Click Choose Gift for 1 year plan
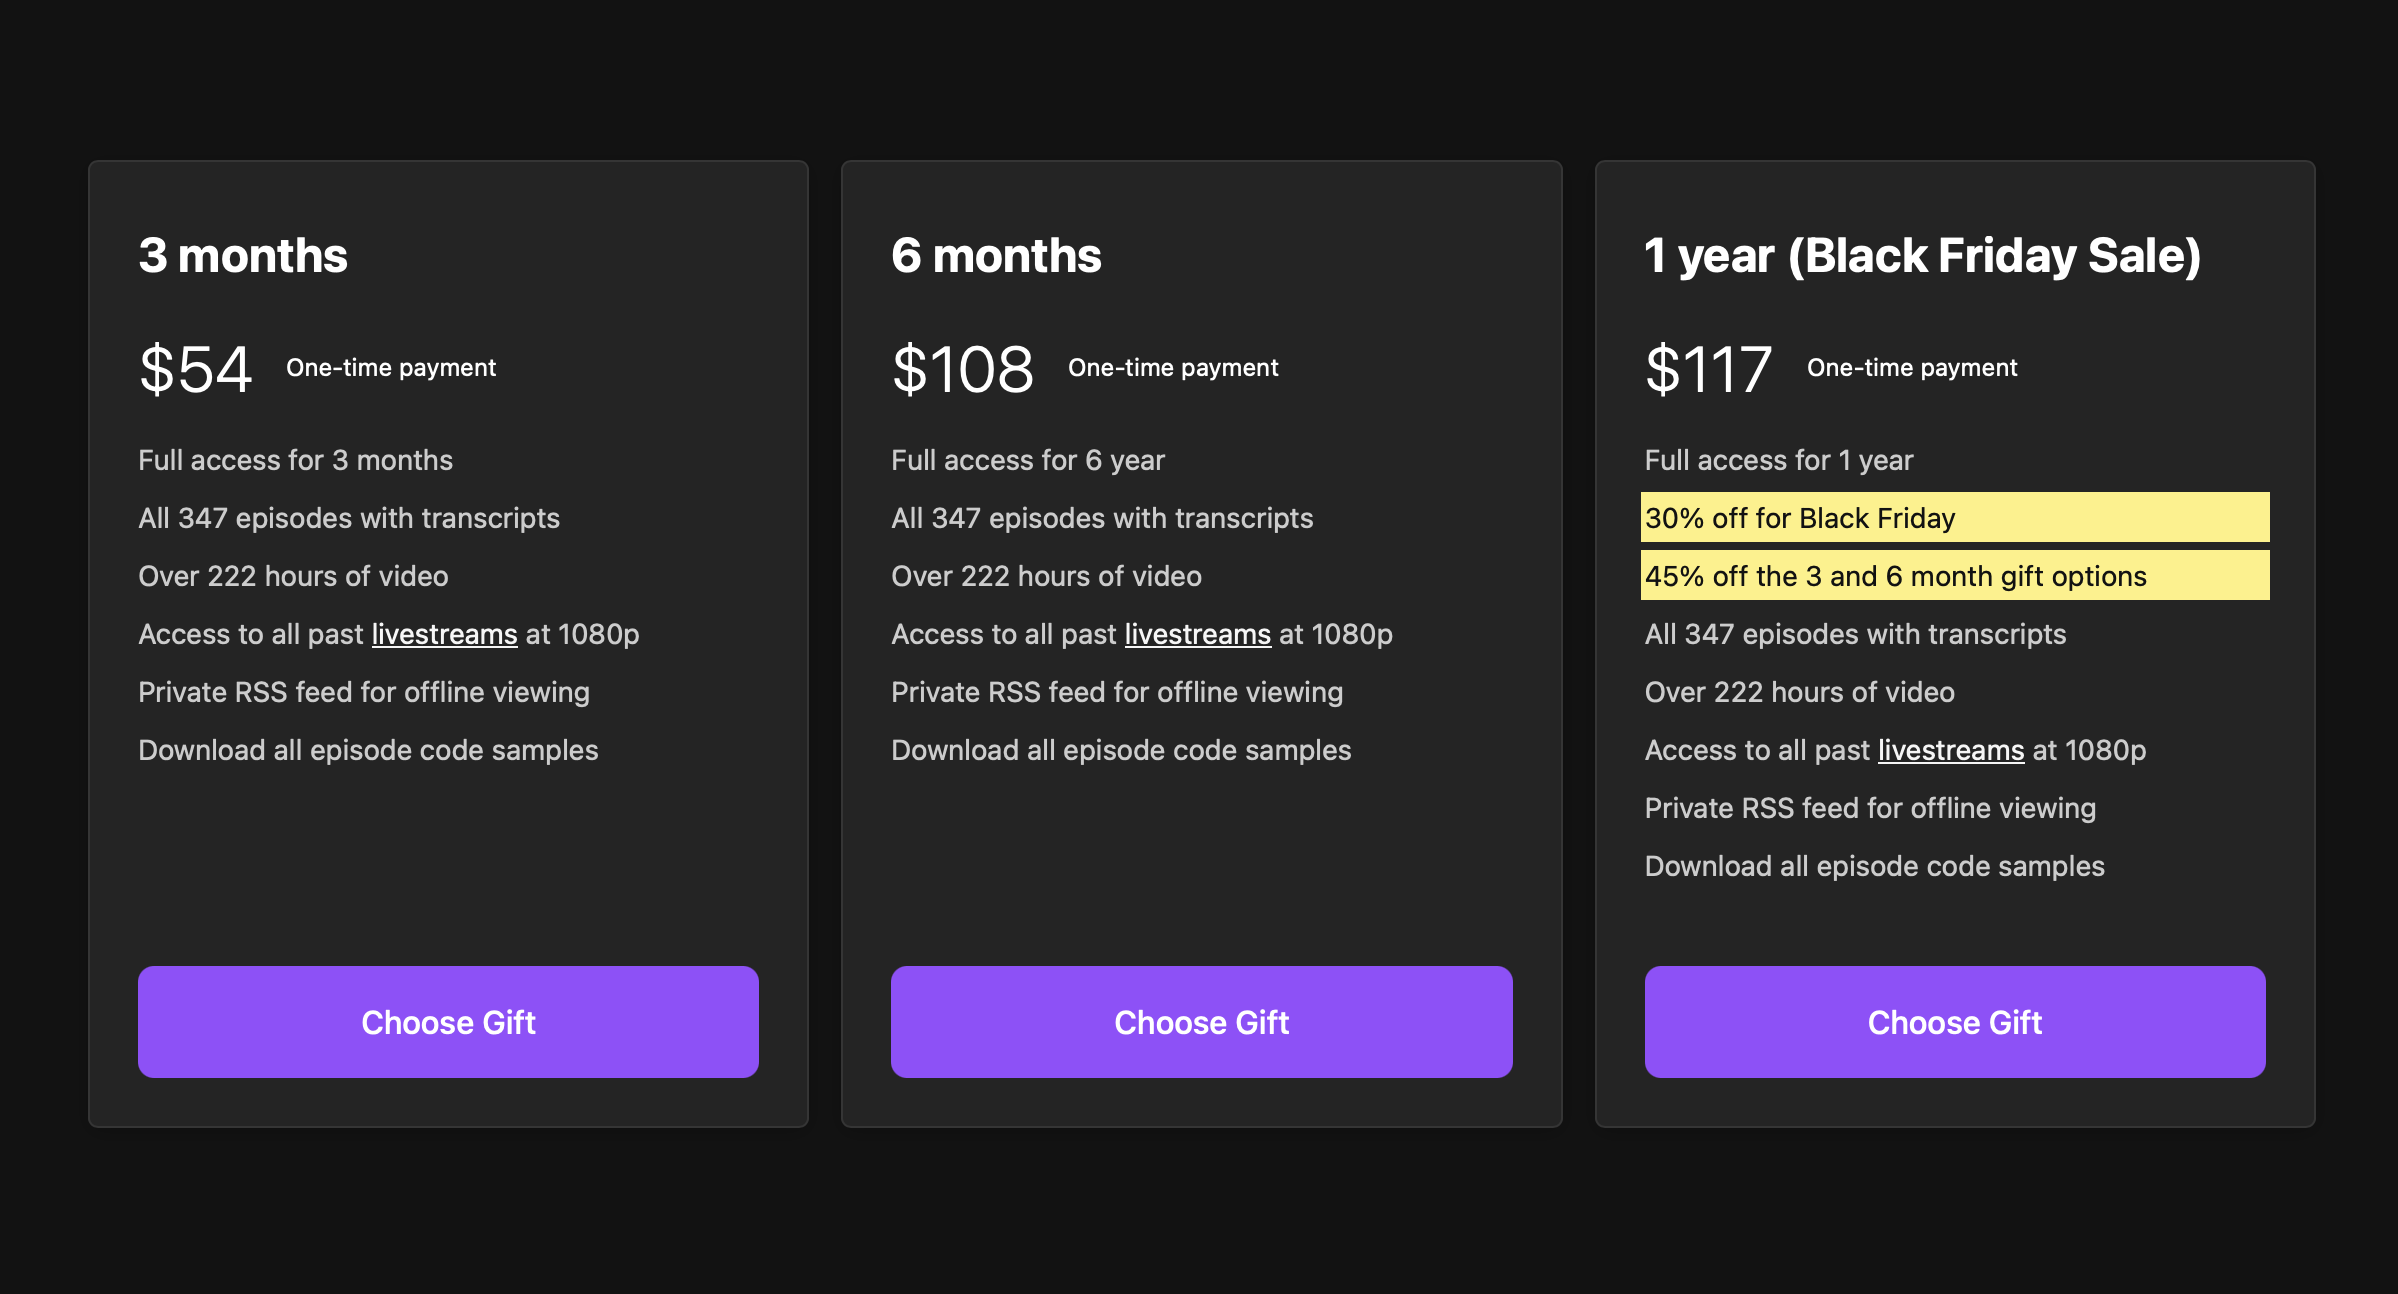The image size is (2398, 1294). (1954, 1021)
